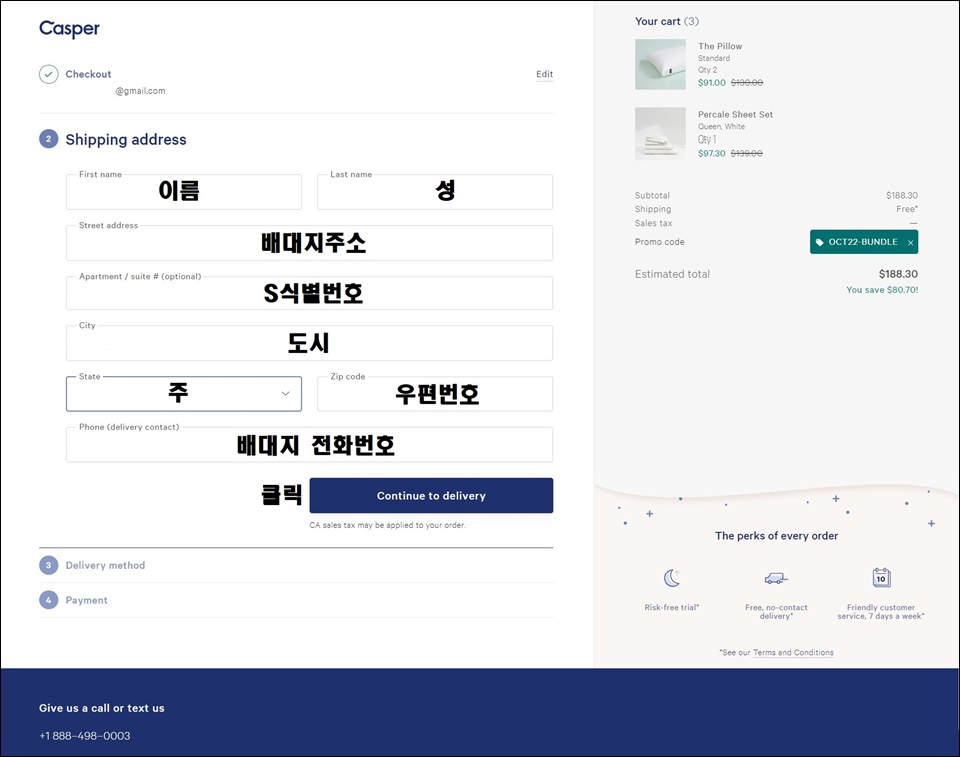Viewport: 960px width, 757px height.
Task: Click the Sheet Set sale price $97.30
Action: point(711,153)
